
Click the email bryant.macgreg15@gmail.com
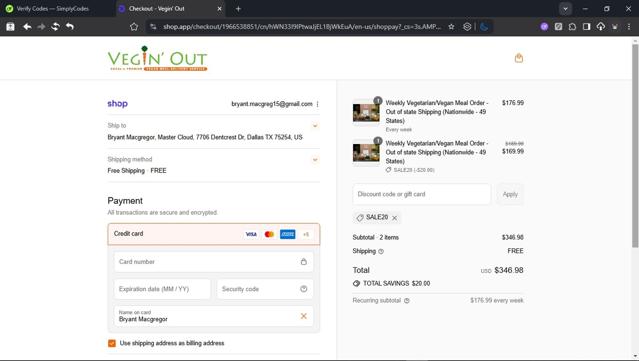click(x=272, y=104)
